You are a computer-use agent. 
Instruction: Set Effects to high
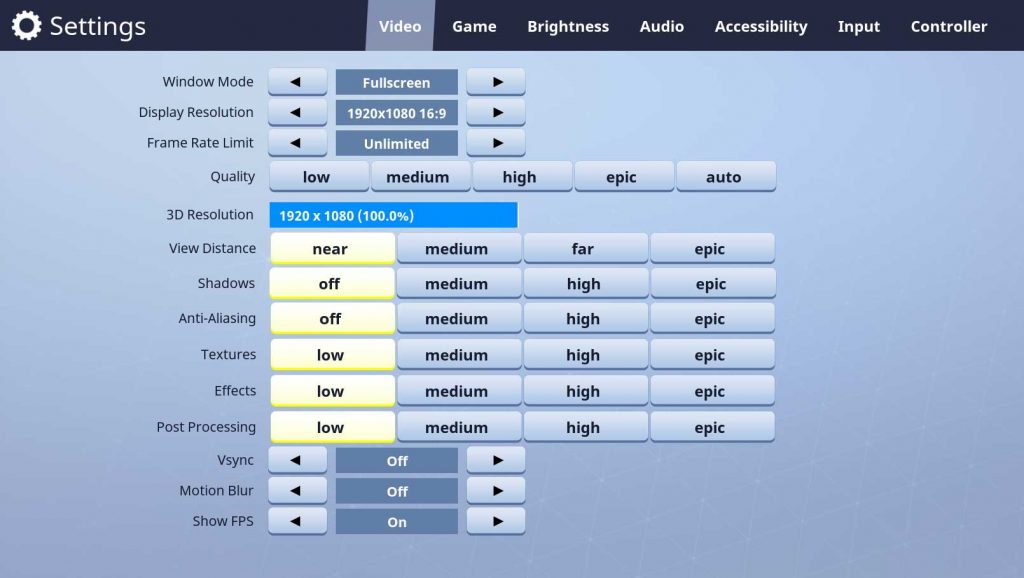tap(586, 391)
